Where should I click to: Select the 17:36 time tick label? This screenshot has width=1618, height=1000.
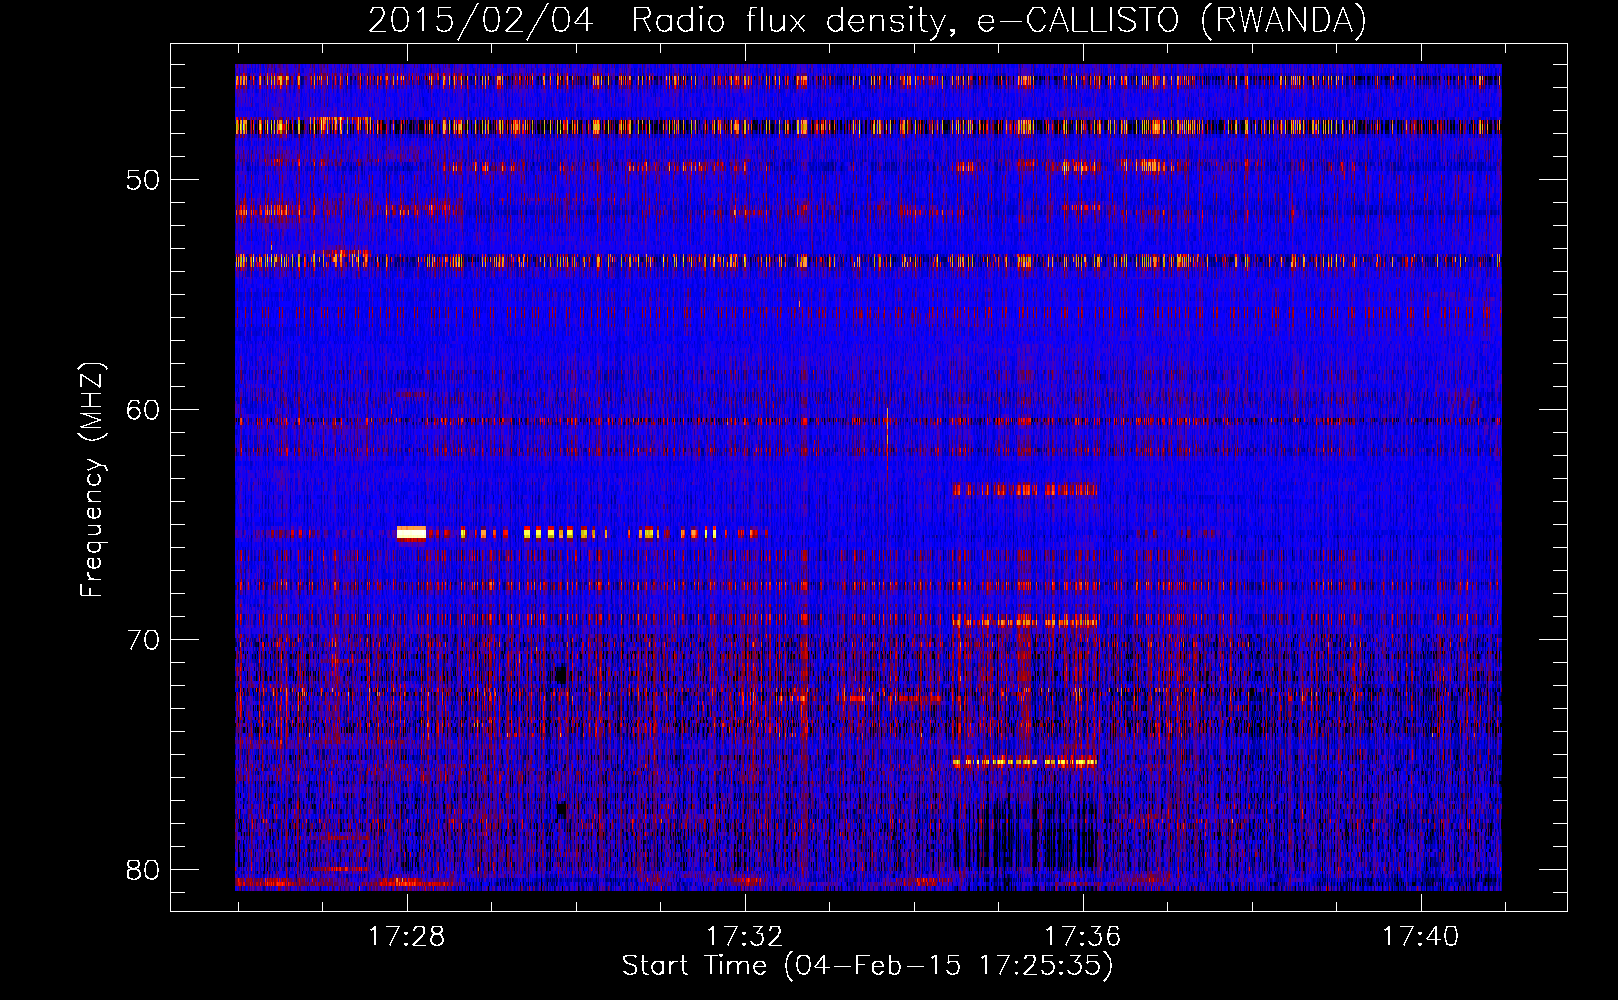(1083, 936)
